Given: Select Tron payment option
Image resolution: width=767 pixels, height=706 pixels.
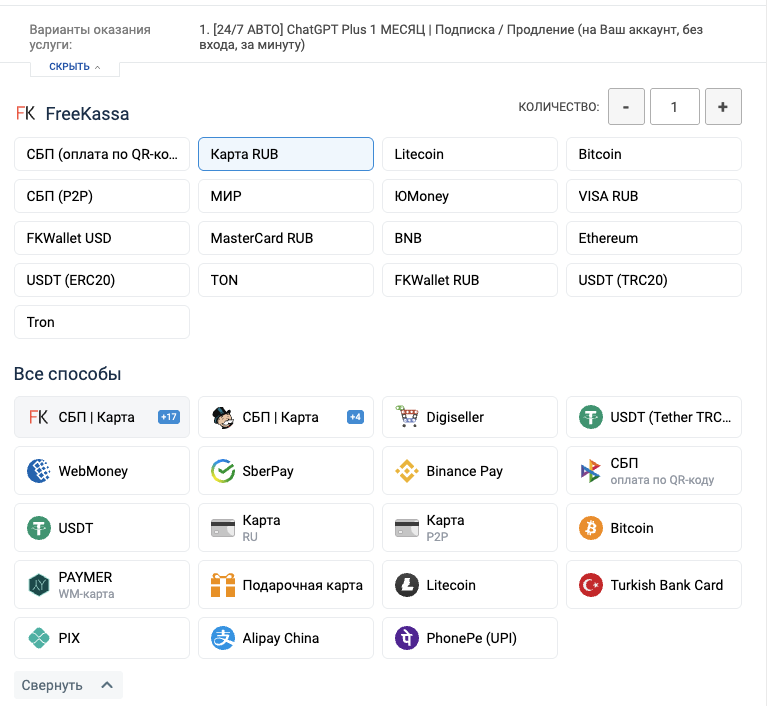Looking at the screenshot, I should click(x=102, y=322).
